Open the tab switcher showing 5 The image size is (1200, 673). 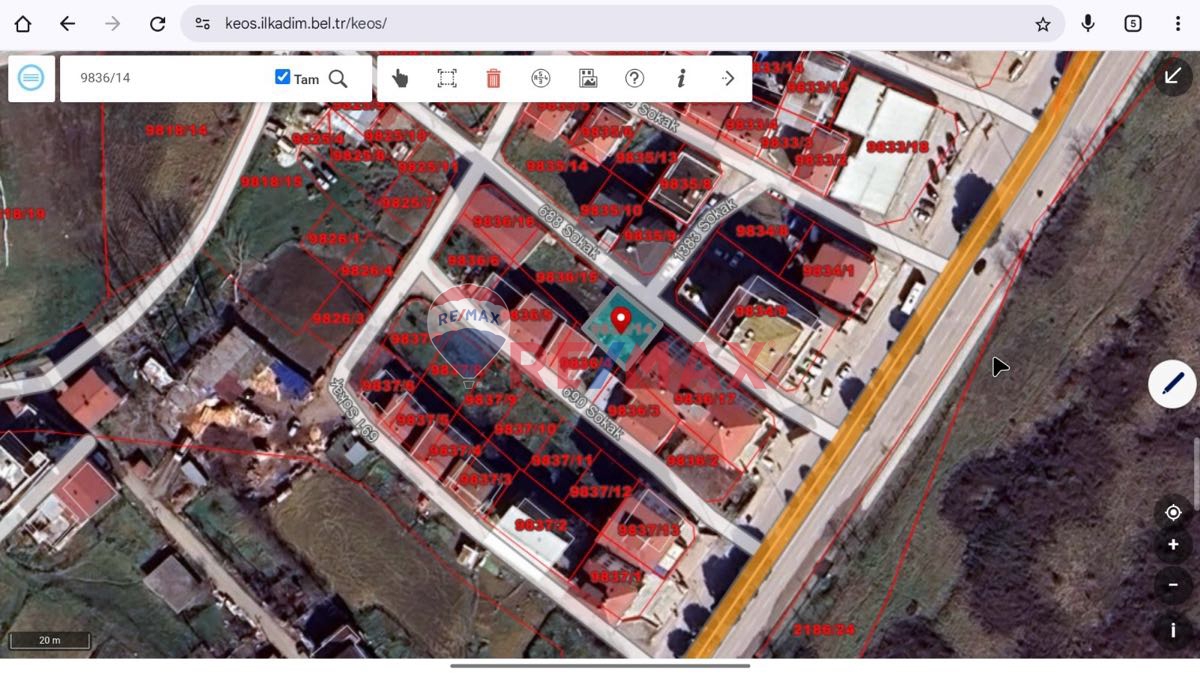pos(1132,24)
